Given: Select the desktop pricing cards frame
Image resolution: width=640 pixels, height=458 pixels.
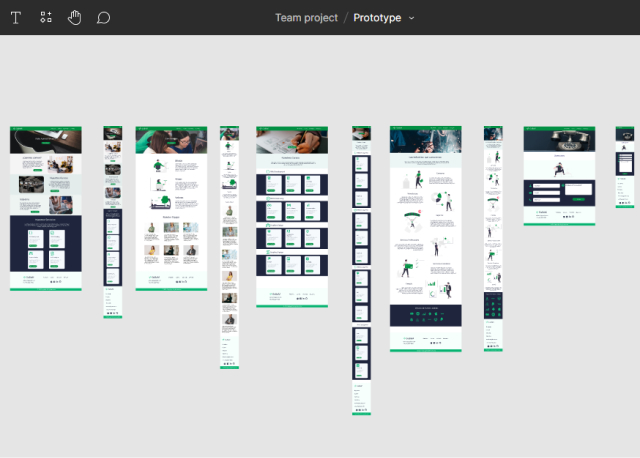Looking at the screenshot, I should point(292,217).
